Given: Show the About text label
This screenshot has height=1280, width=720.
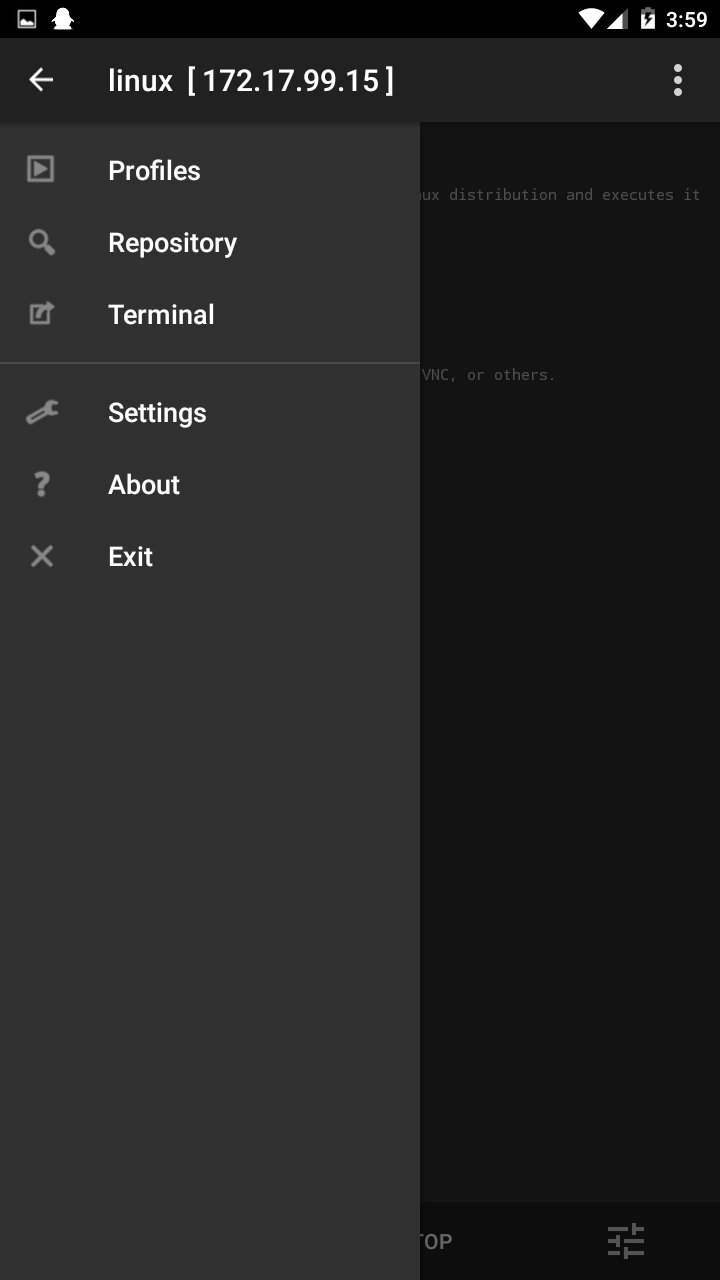Looking at the screenshot, I should point(144,485).
